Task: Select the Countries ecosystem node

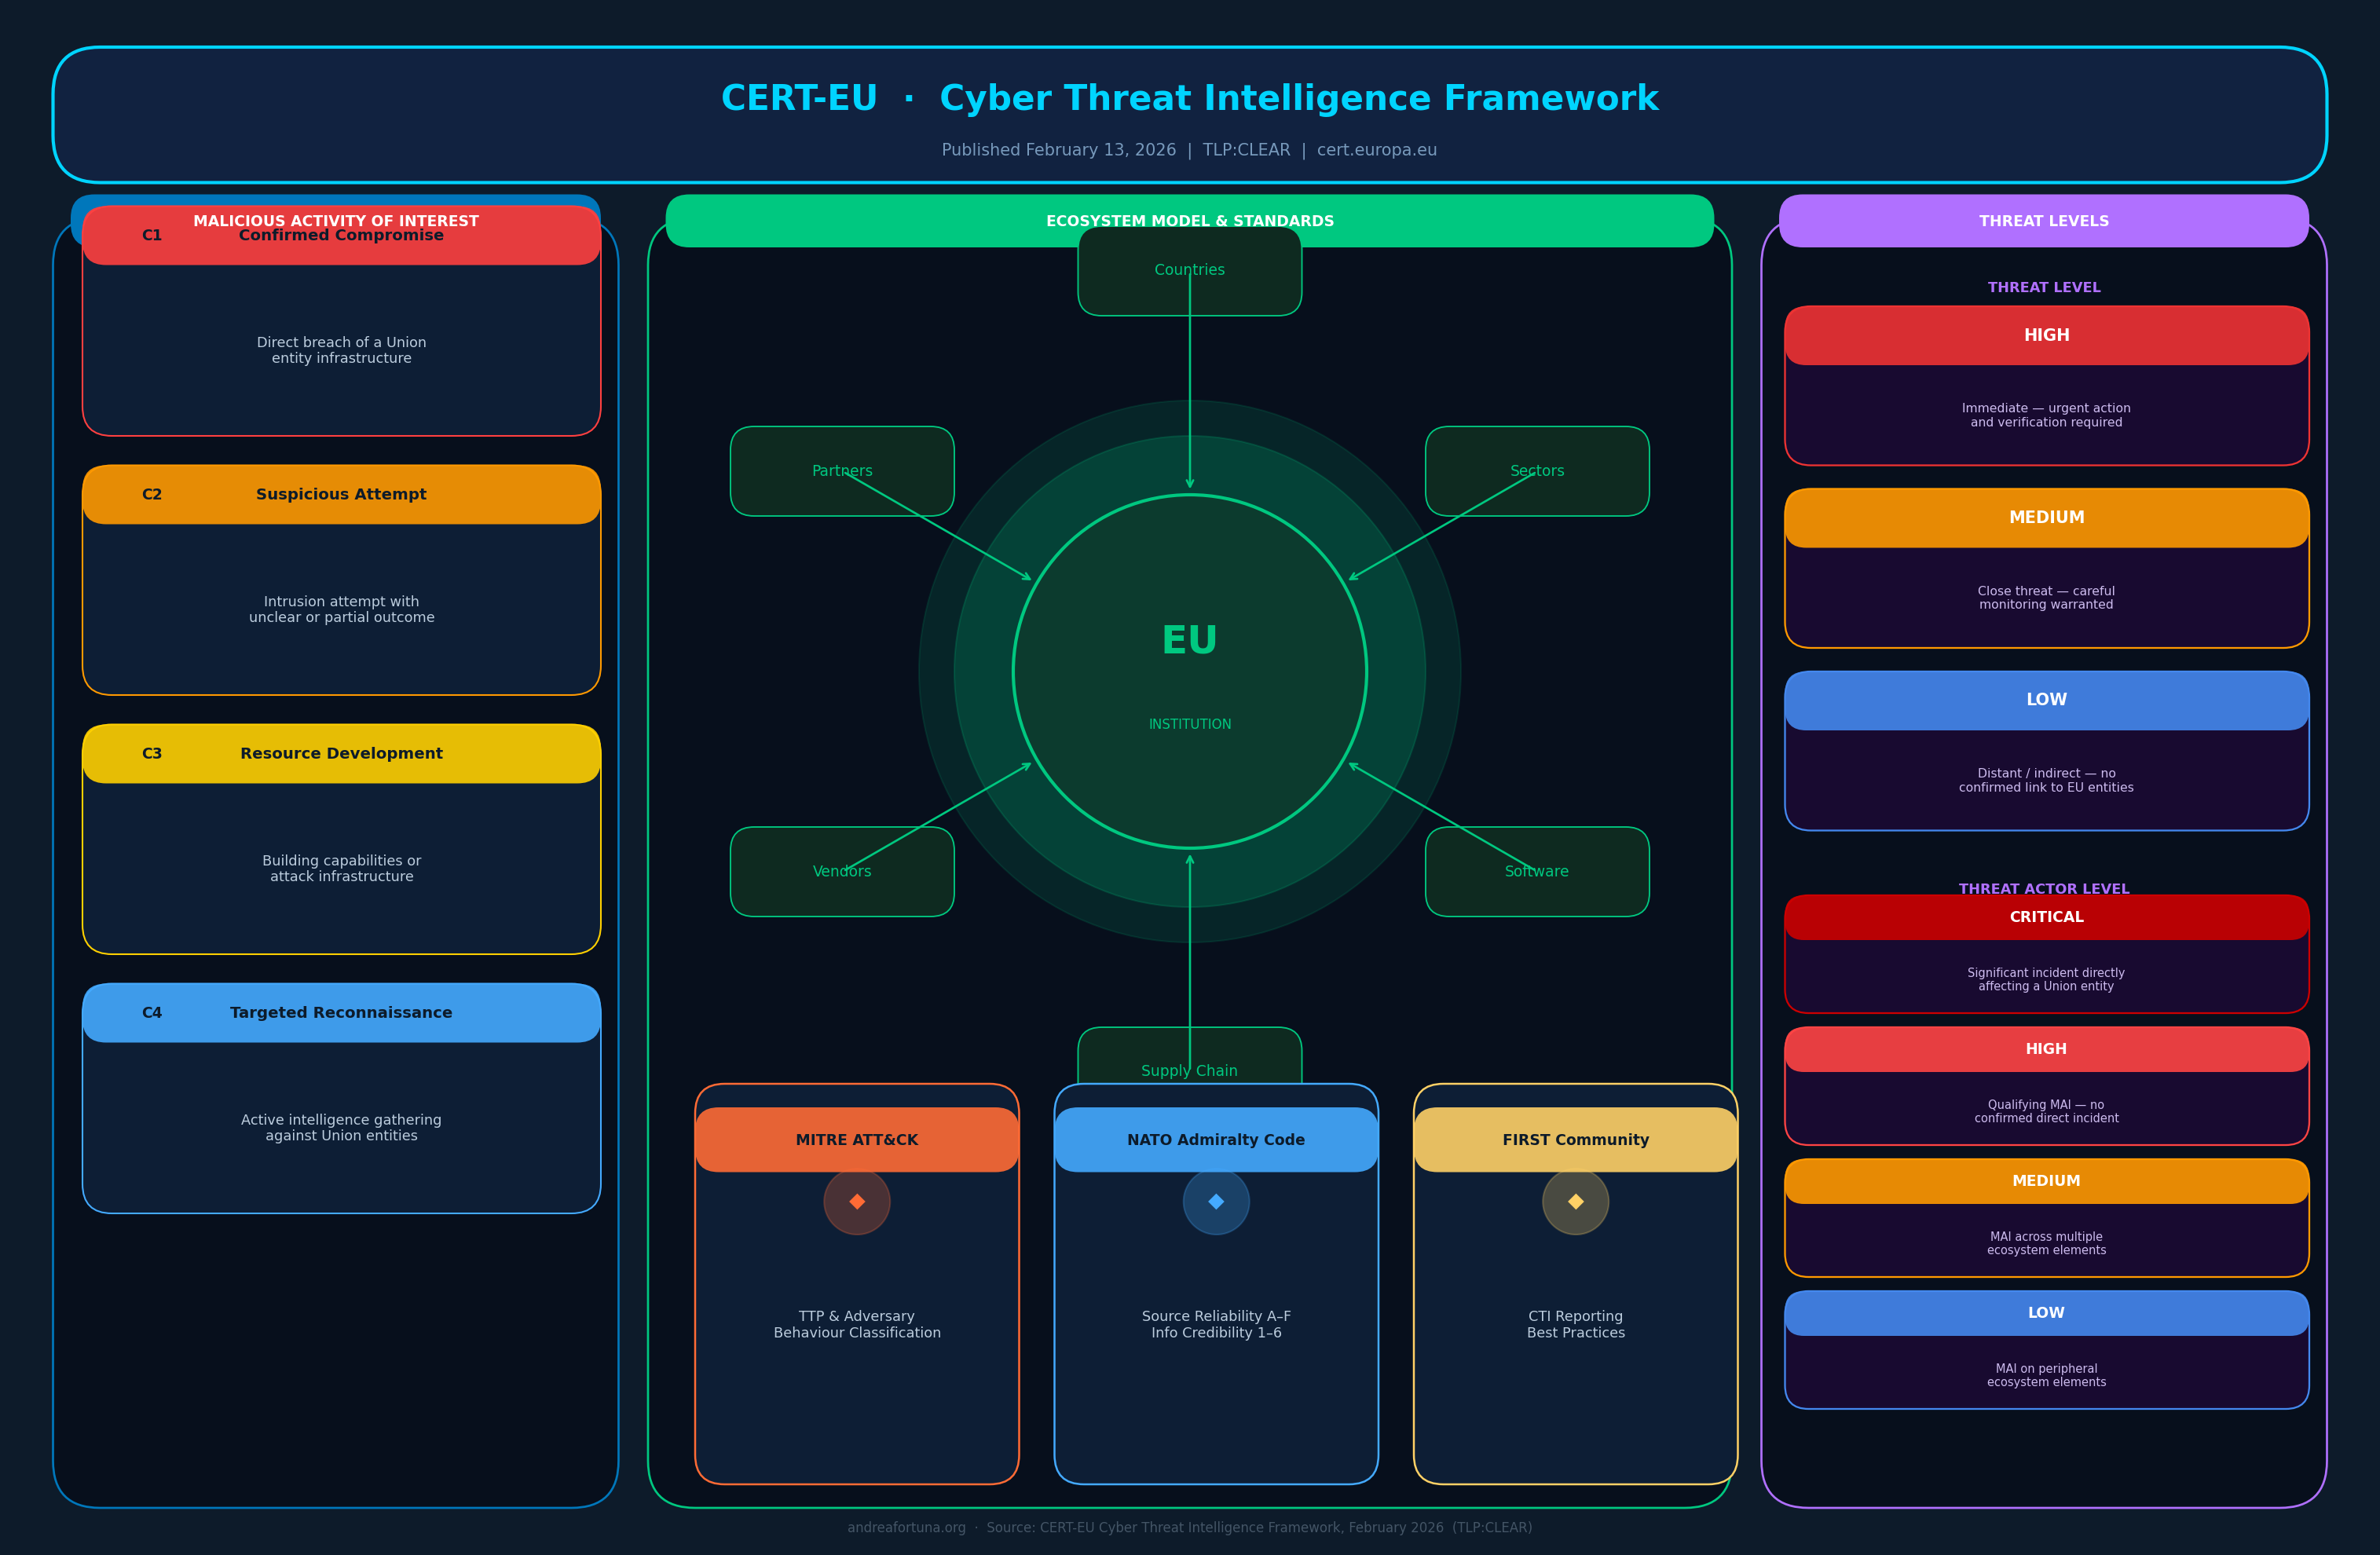Action: [x=1189, y=269]
